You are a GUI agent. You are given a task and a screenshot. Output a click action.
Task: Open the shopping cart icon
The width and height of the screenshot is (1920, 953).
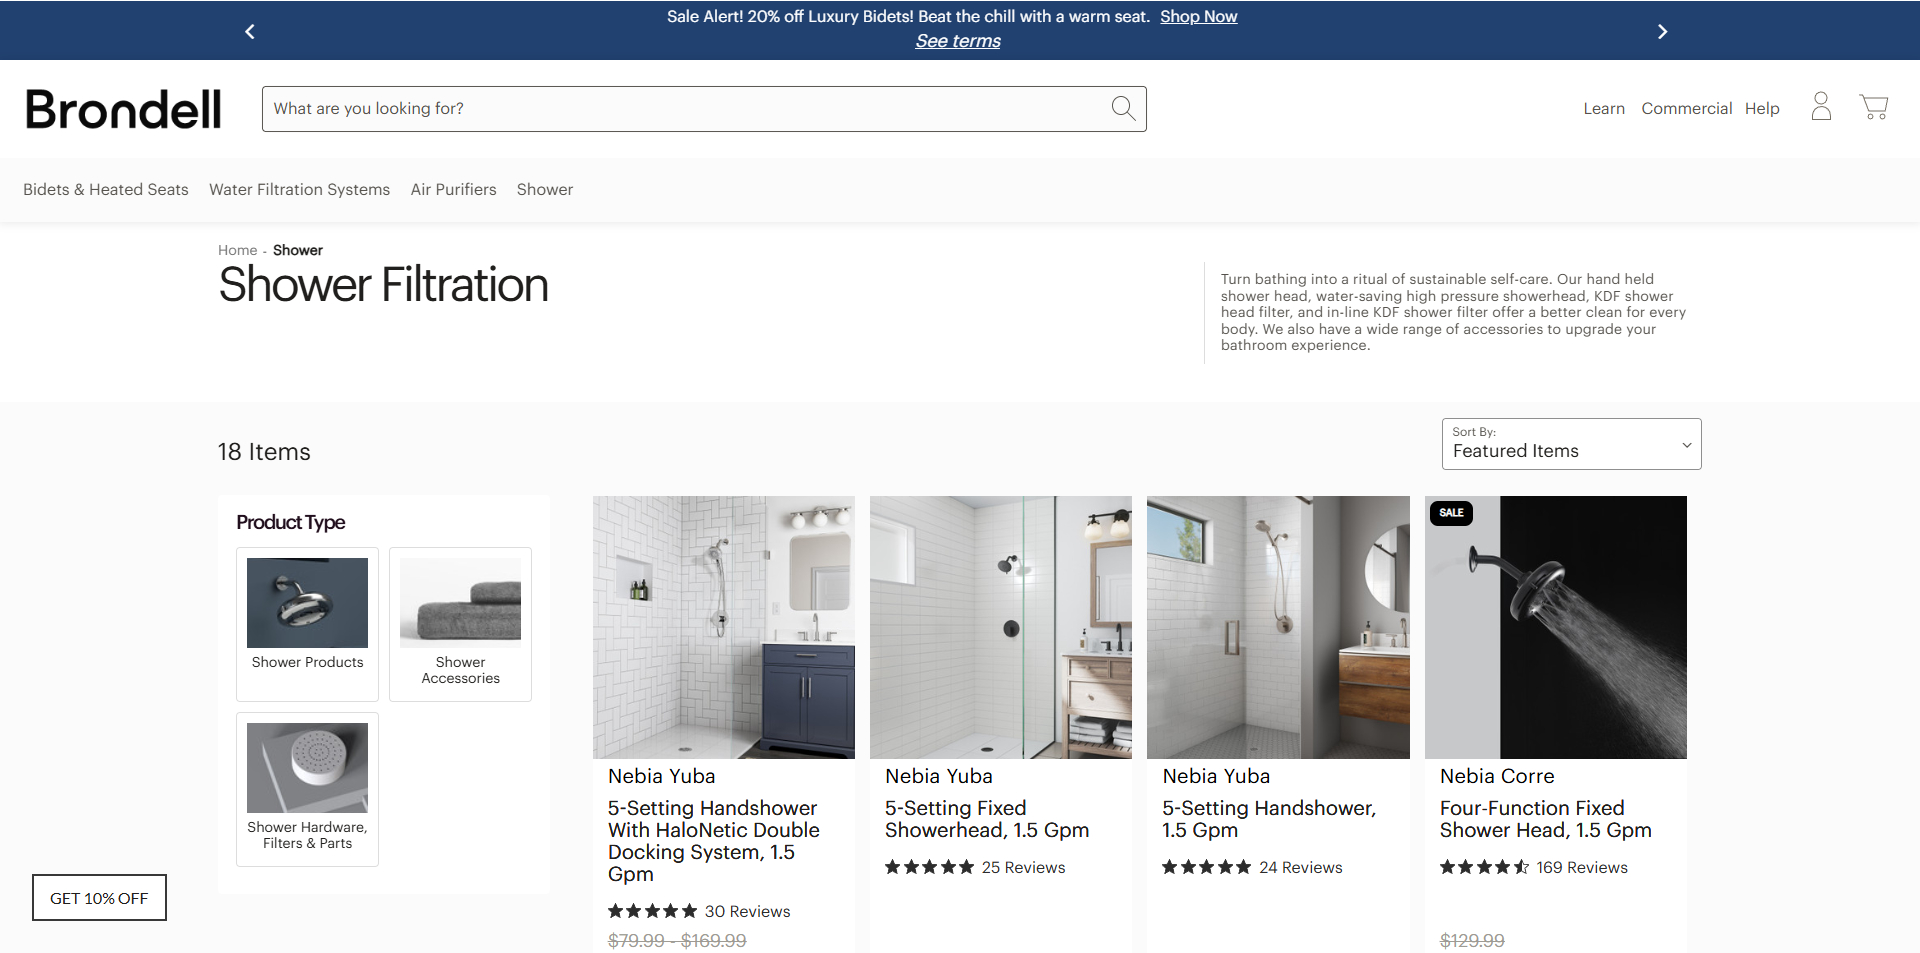1873,107
